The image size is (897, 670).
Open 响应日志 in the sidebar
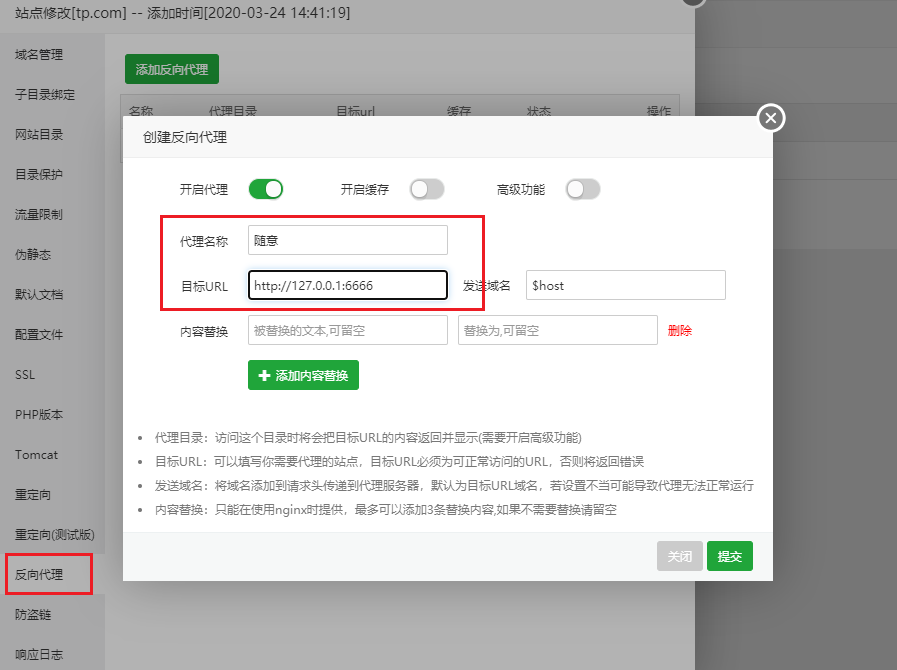point(39,655)
